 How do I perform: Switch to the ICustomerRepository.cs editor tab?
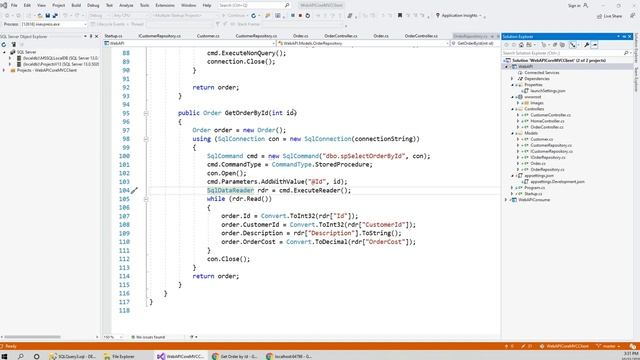[159, 36]
